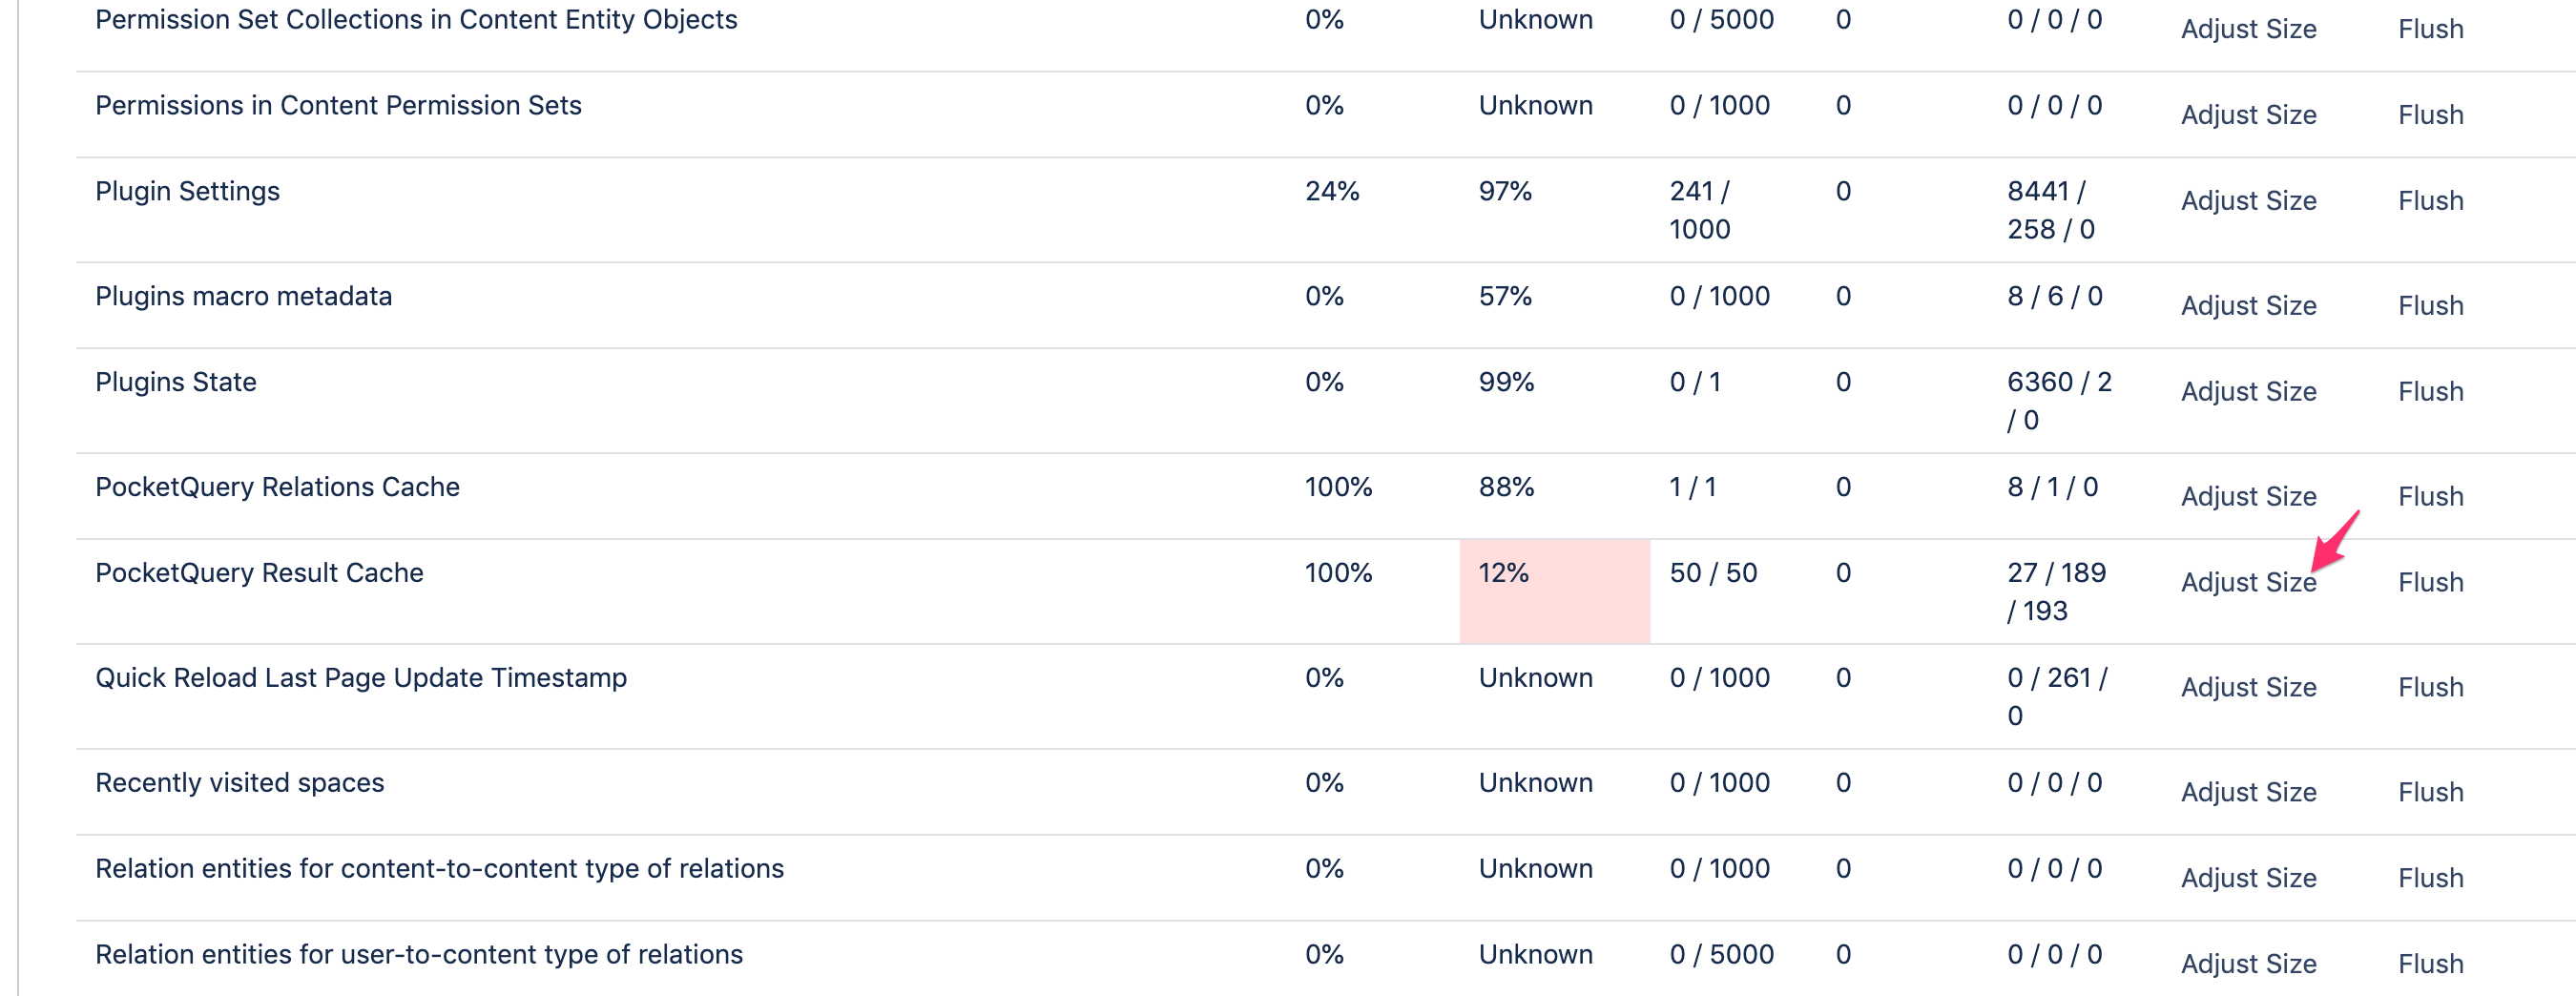Flush Quick Reload Last Page Update Timestamp
Viewport: 2576px width, 996px height.
pyautogui.click(x=2430, y=688)
